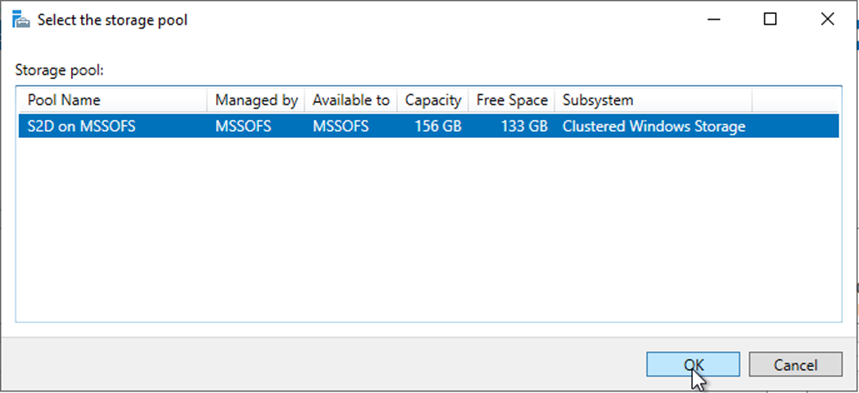Click the Capacity column header

pyautogui.click(x=433, y=100)
